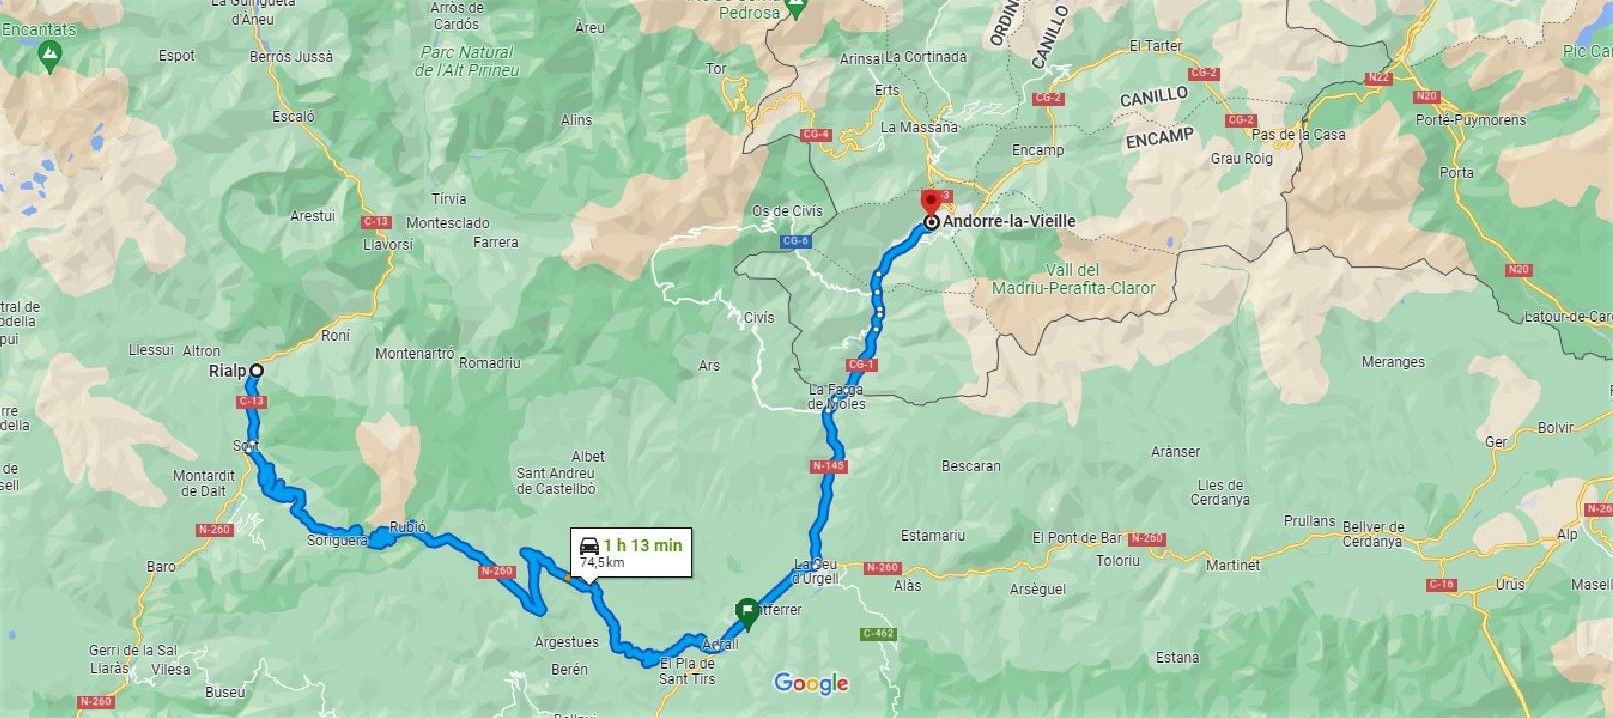Click the N-260 road shield near Sort

click(215, 530)
